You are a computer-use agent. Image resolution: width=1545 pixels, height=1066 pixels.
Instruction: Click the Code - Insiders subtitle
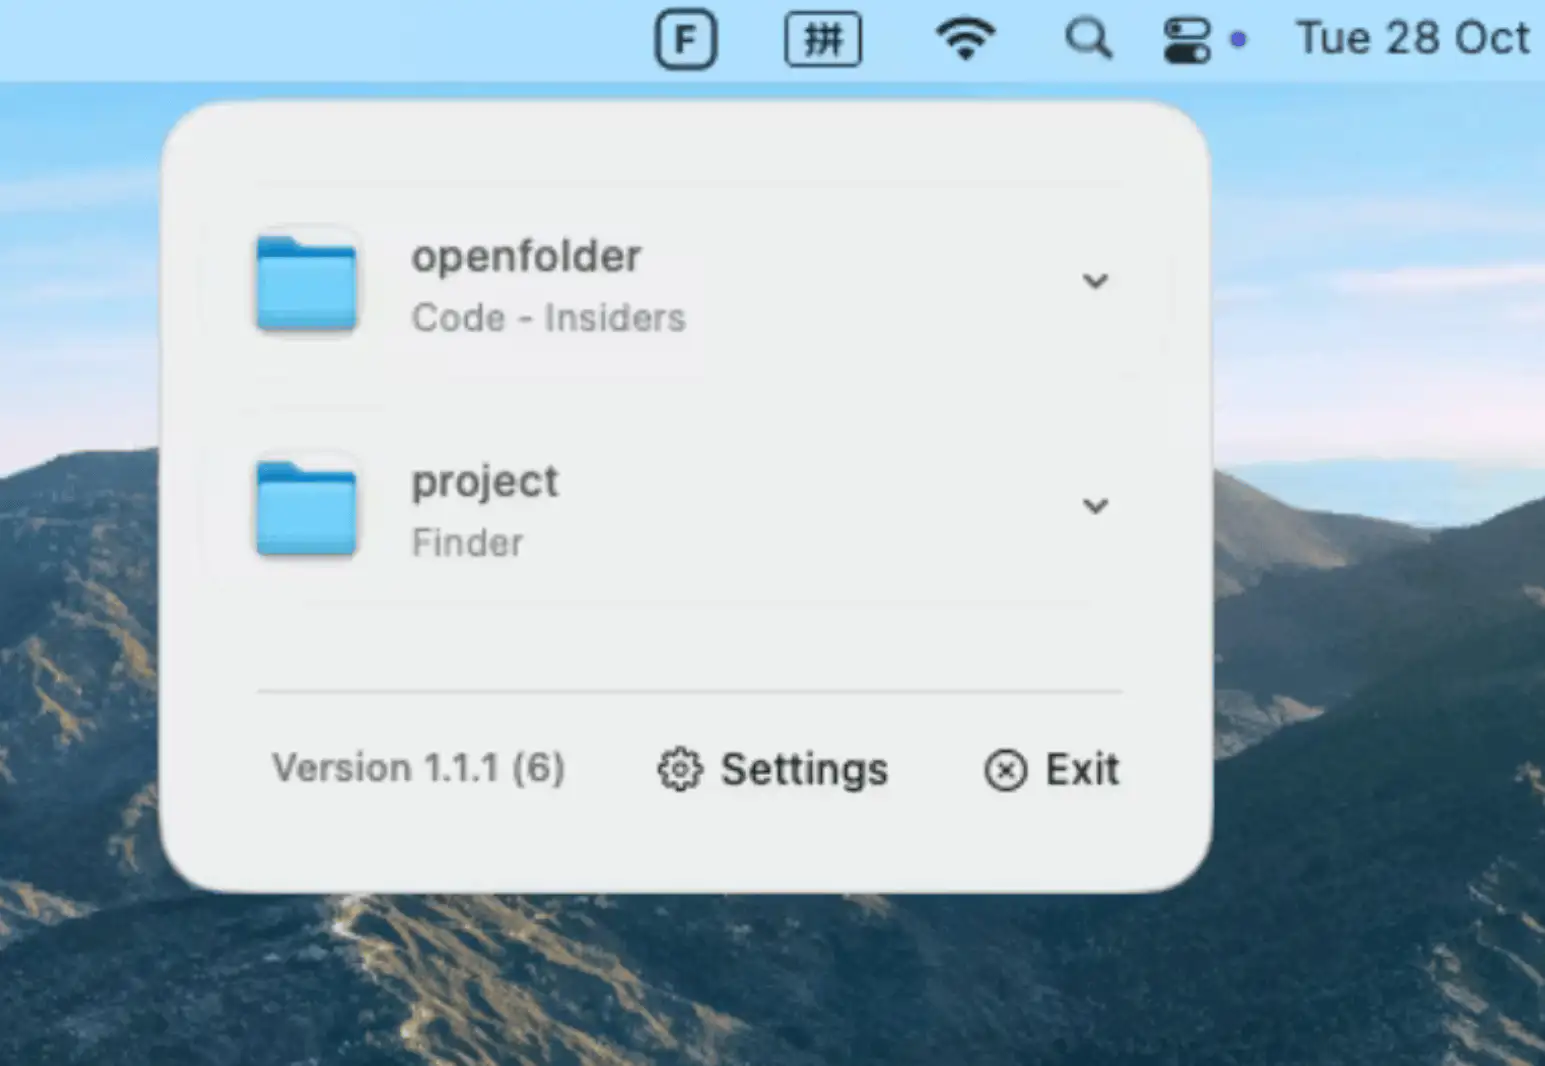548,318
